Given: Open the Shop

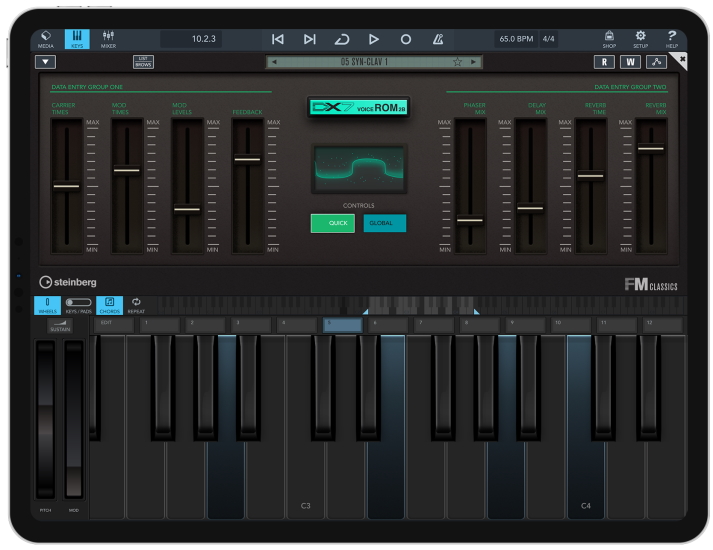Looking at the screenshot, I should (609, 38).
